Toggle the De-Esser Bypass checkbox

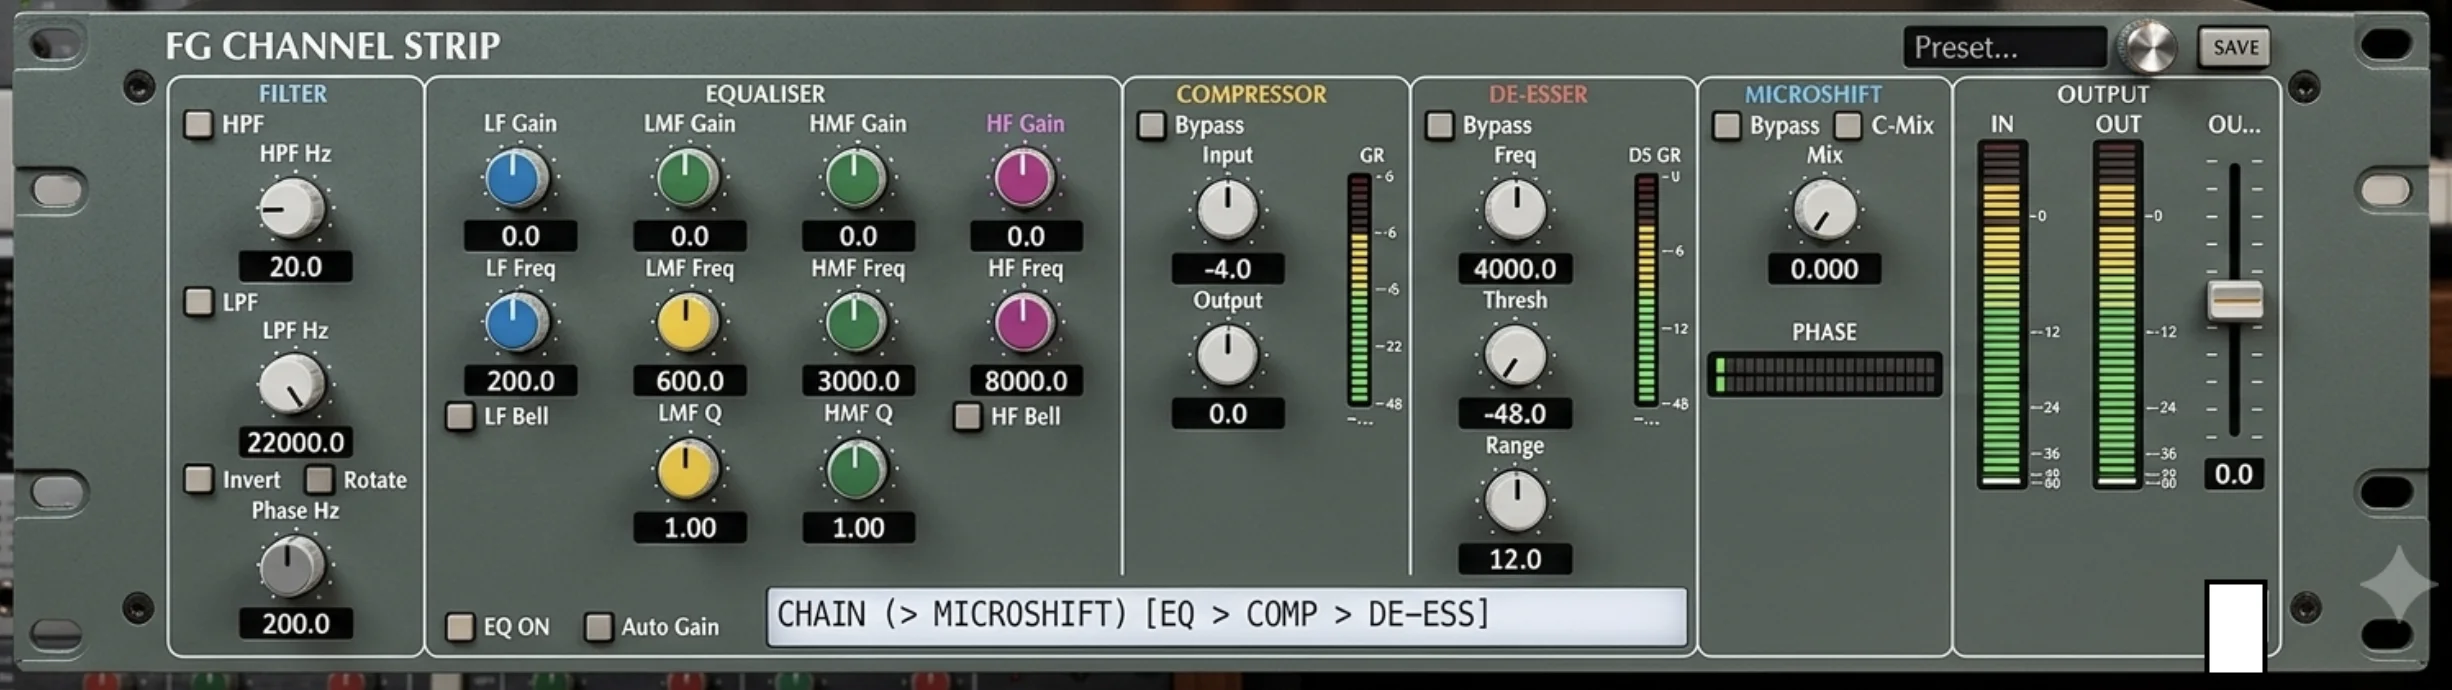click(1439, 125)
